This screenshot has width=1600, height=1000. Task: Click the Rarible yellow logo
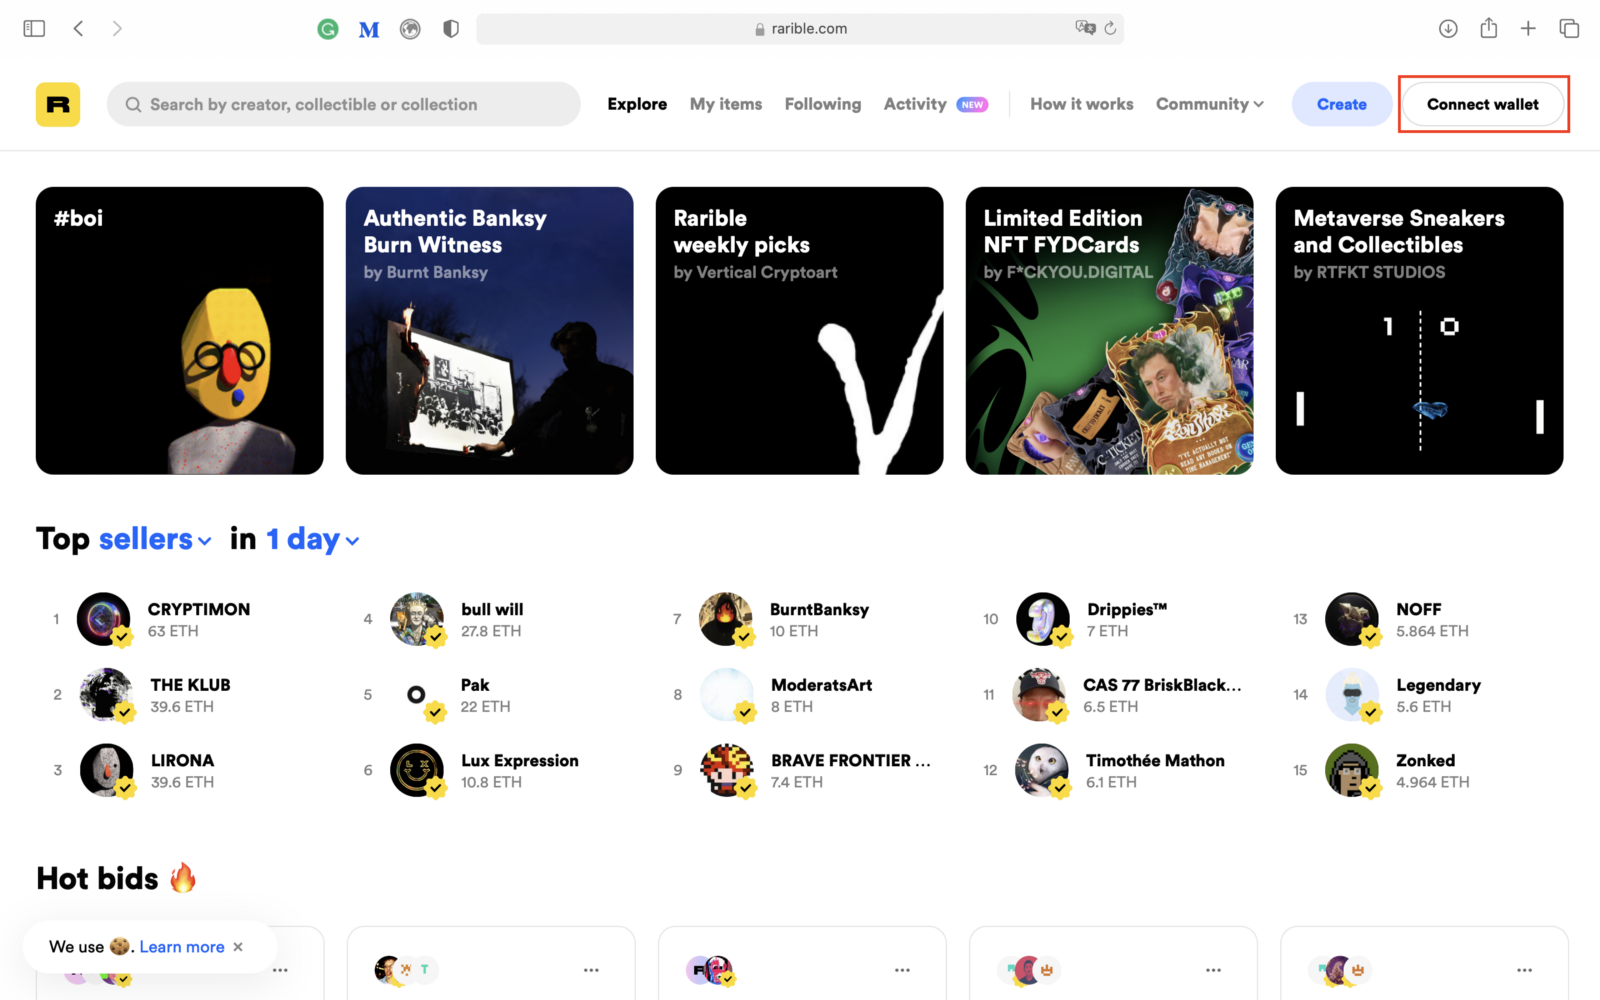58,104
